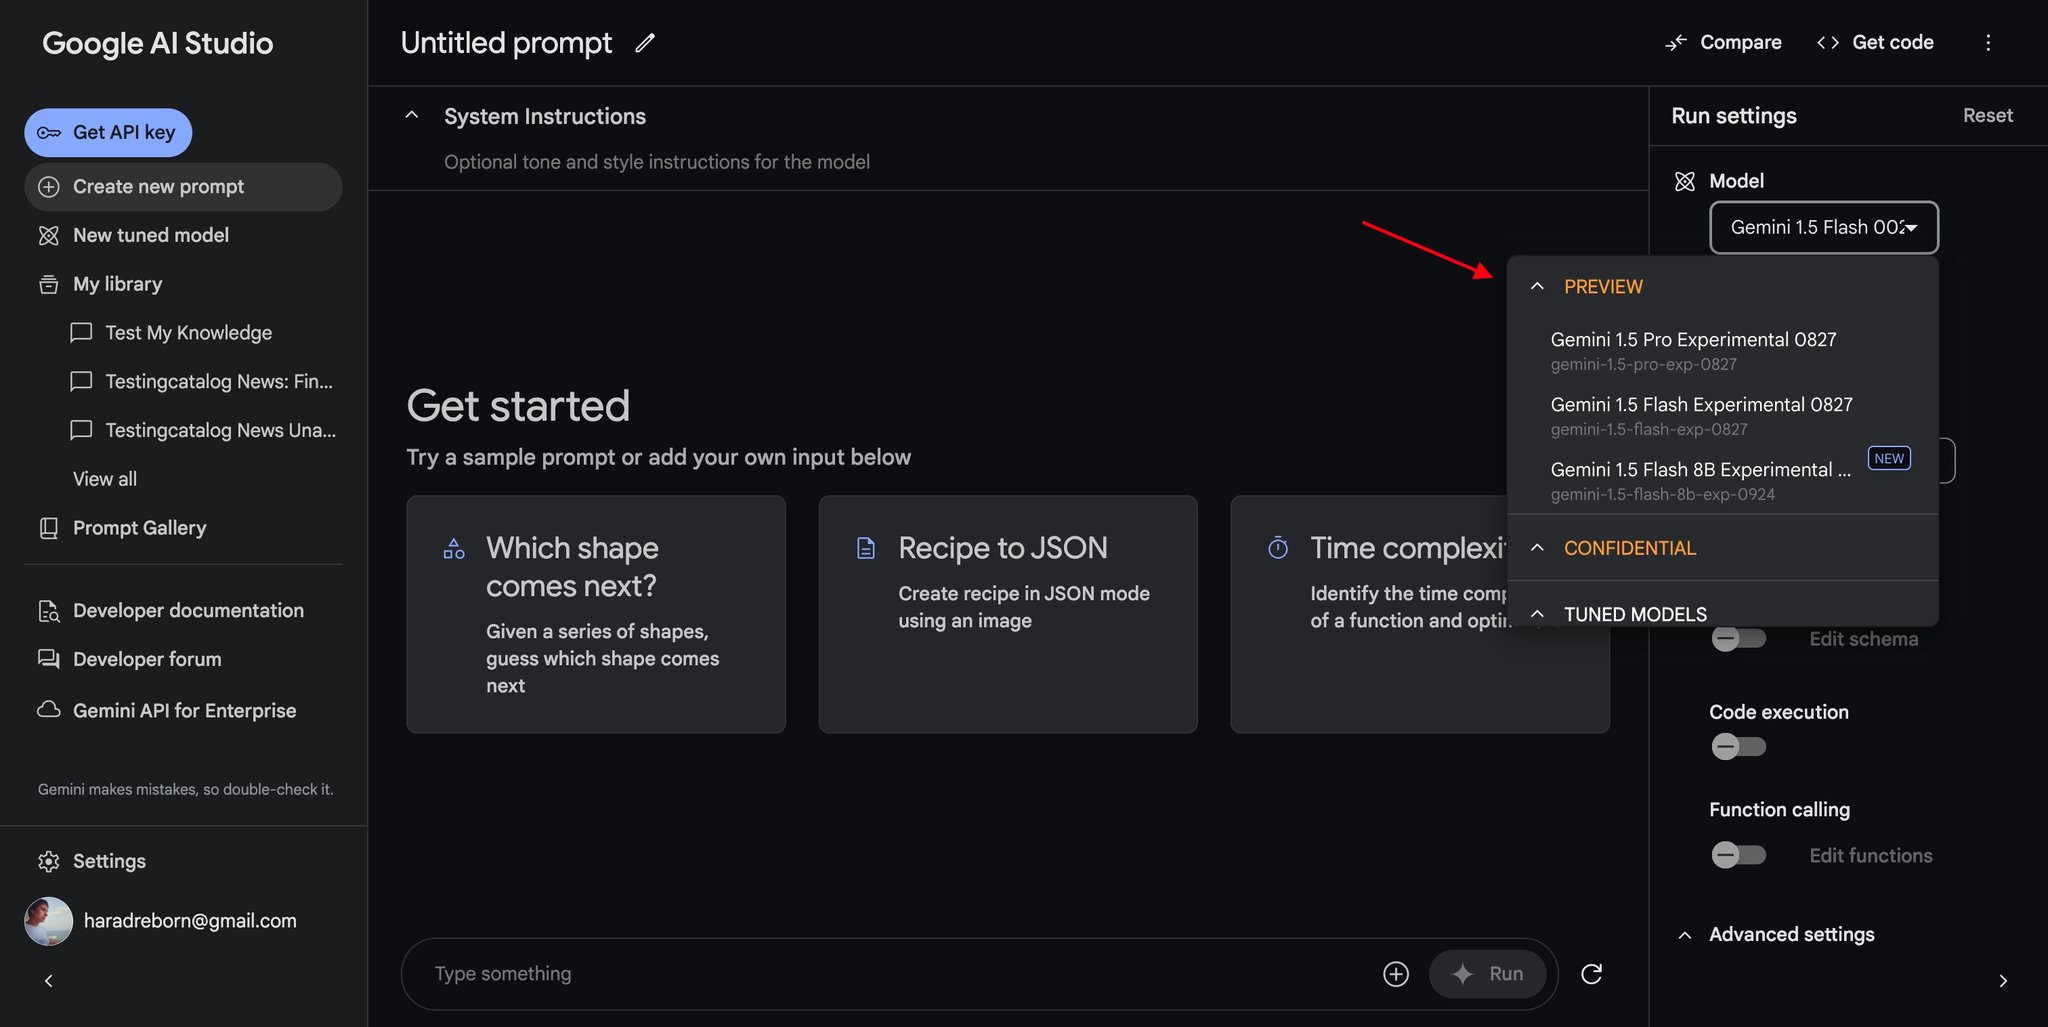Click the system instructions text field
2048x1027 pixels.
[657, 162]
